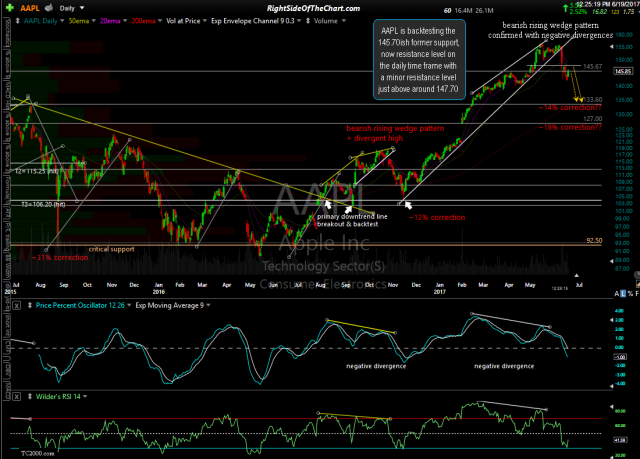Close the Price Percent Oscillator pane
This screenshot has width=640, height=459.
[x=16, y=305]
